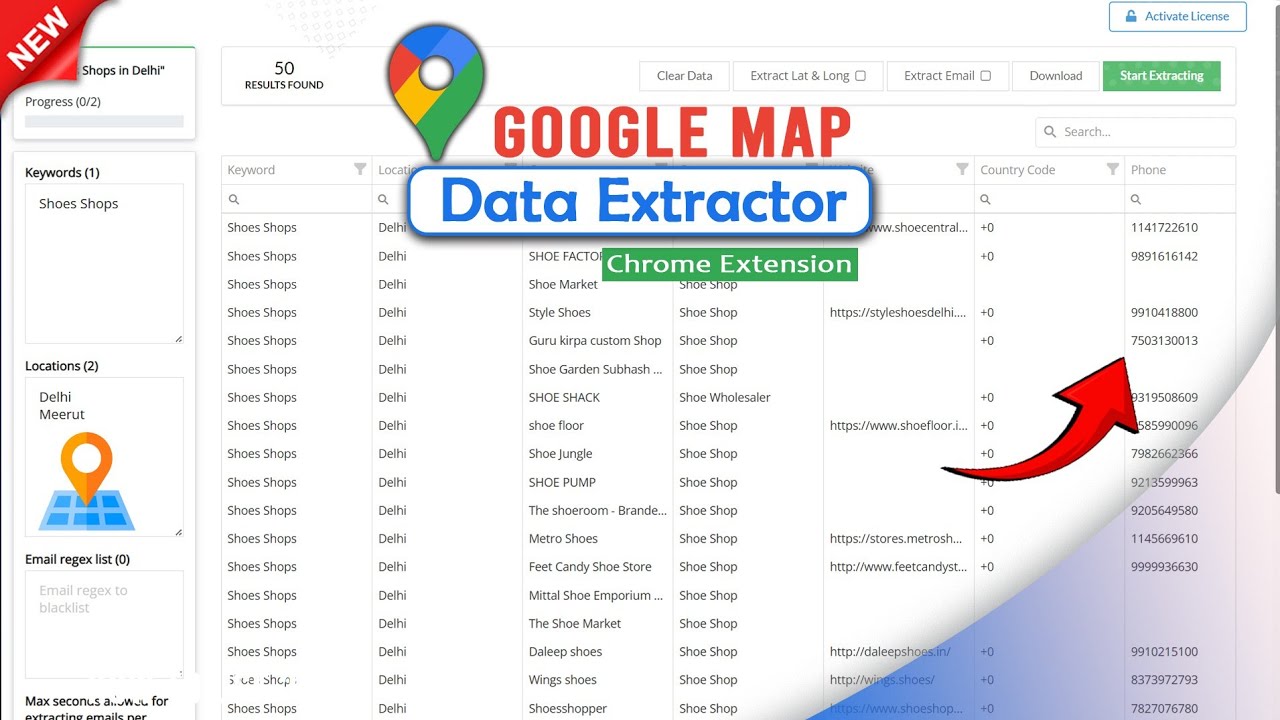The height and width of the screenshot is (720, 1280).
Task: Click the Clear Data button
Action: pos(684,76)
